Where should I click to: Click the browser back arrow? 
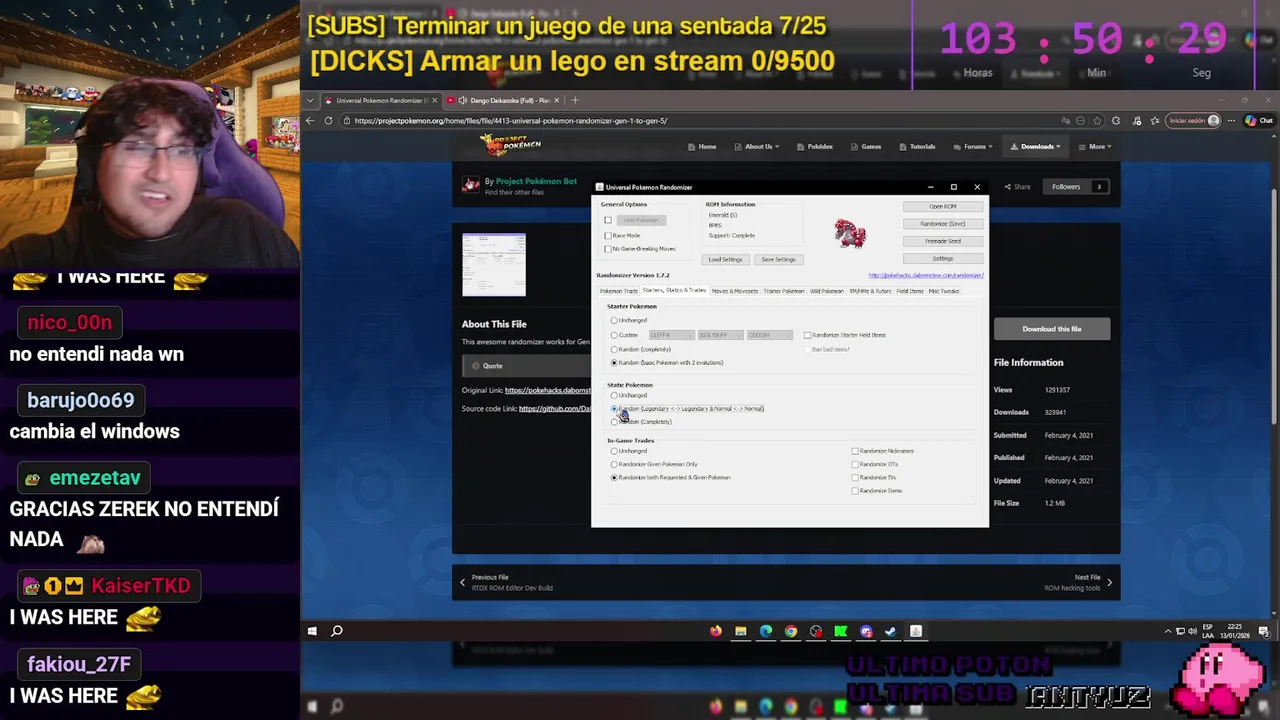pyautogui.click(x=311, y=121)
